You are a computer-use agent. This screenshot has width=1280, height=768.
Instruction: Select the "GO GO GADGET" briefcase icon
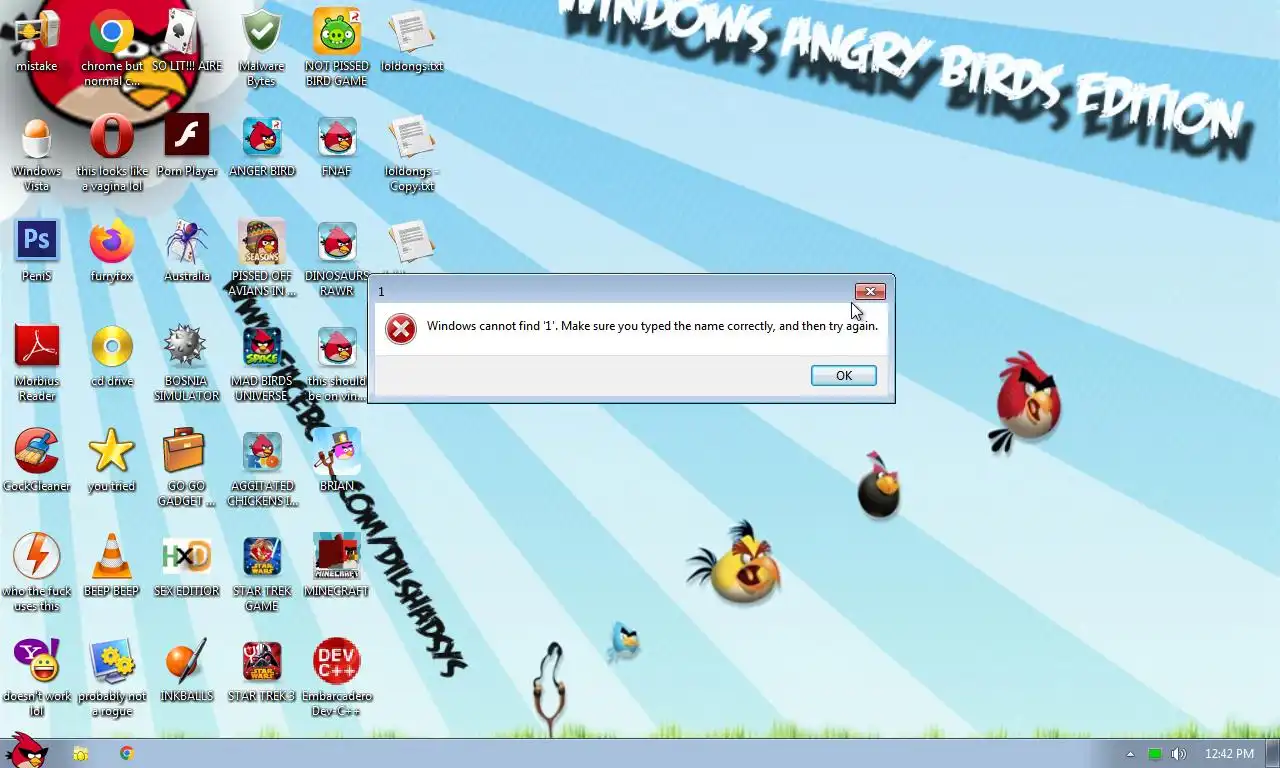[x=187, y=468]
